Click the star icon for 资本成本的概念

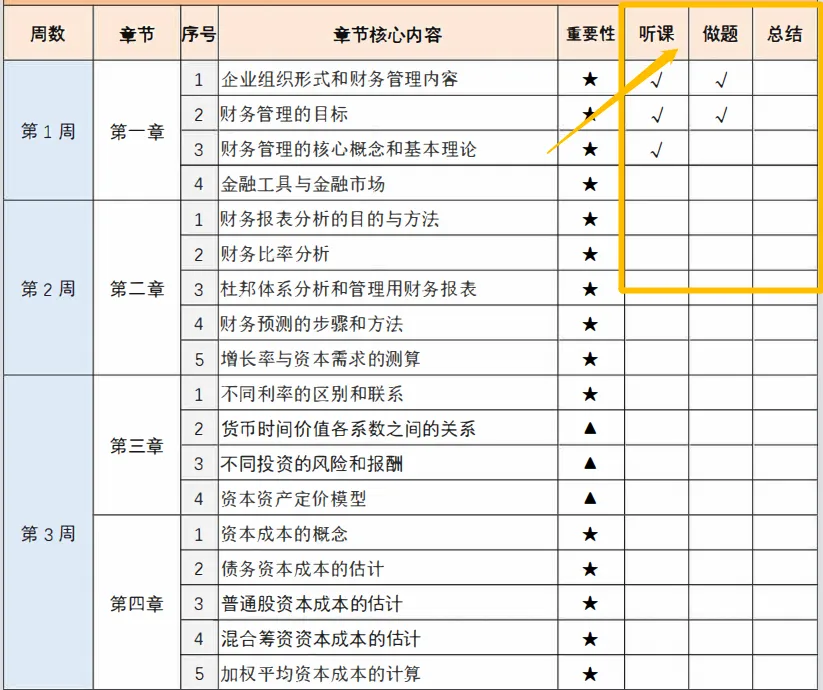[x=590, y=534]
